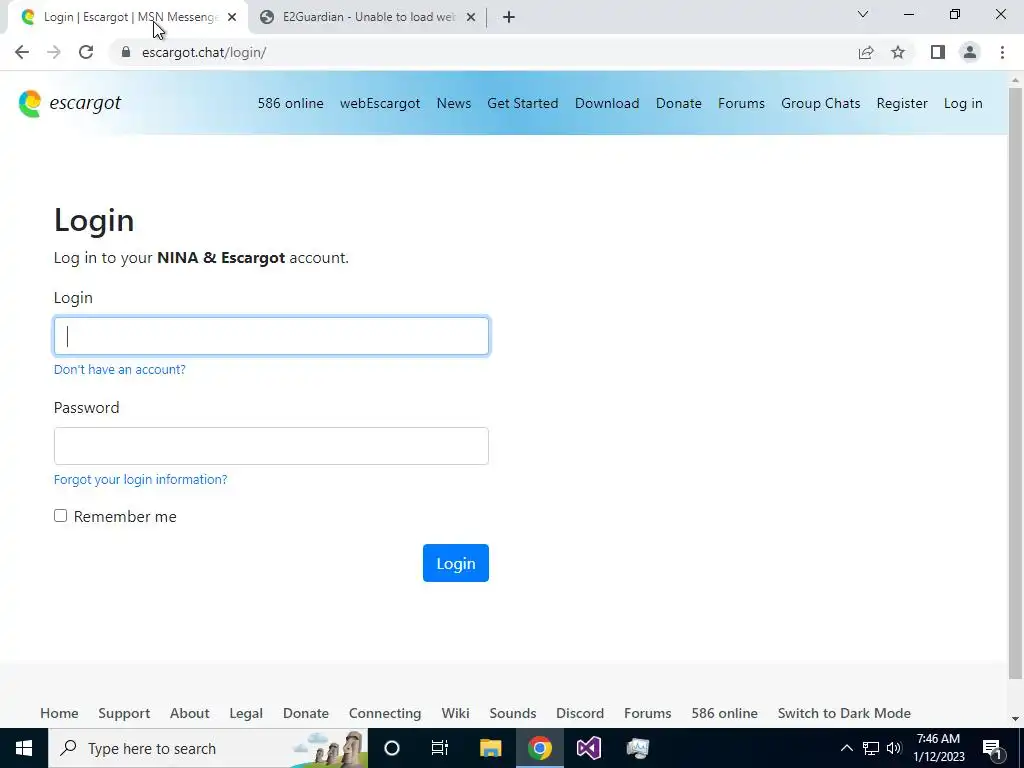Screen dimensions: 1024x768
Task: Open the Windows Start button
Action: (x=24, y=748)
